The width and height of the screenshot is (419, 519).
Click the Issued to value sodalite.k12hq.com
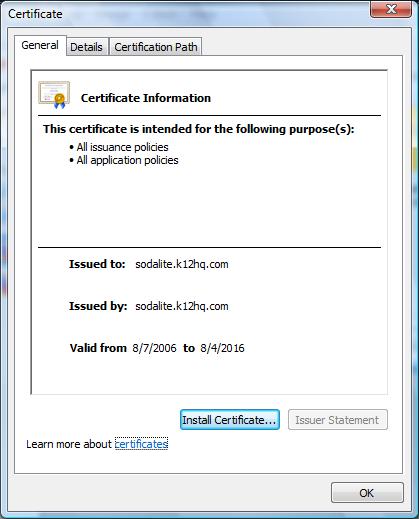pos(182,264)
